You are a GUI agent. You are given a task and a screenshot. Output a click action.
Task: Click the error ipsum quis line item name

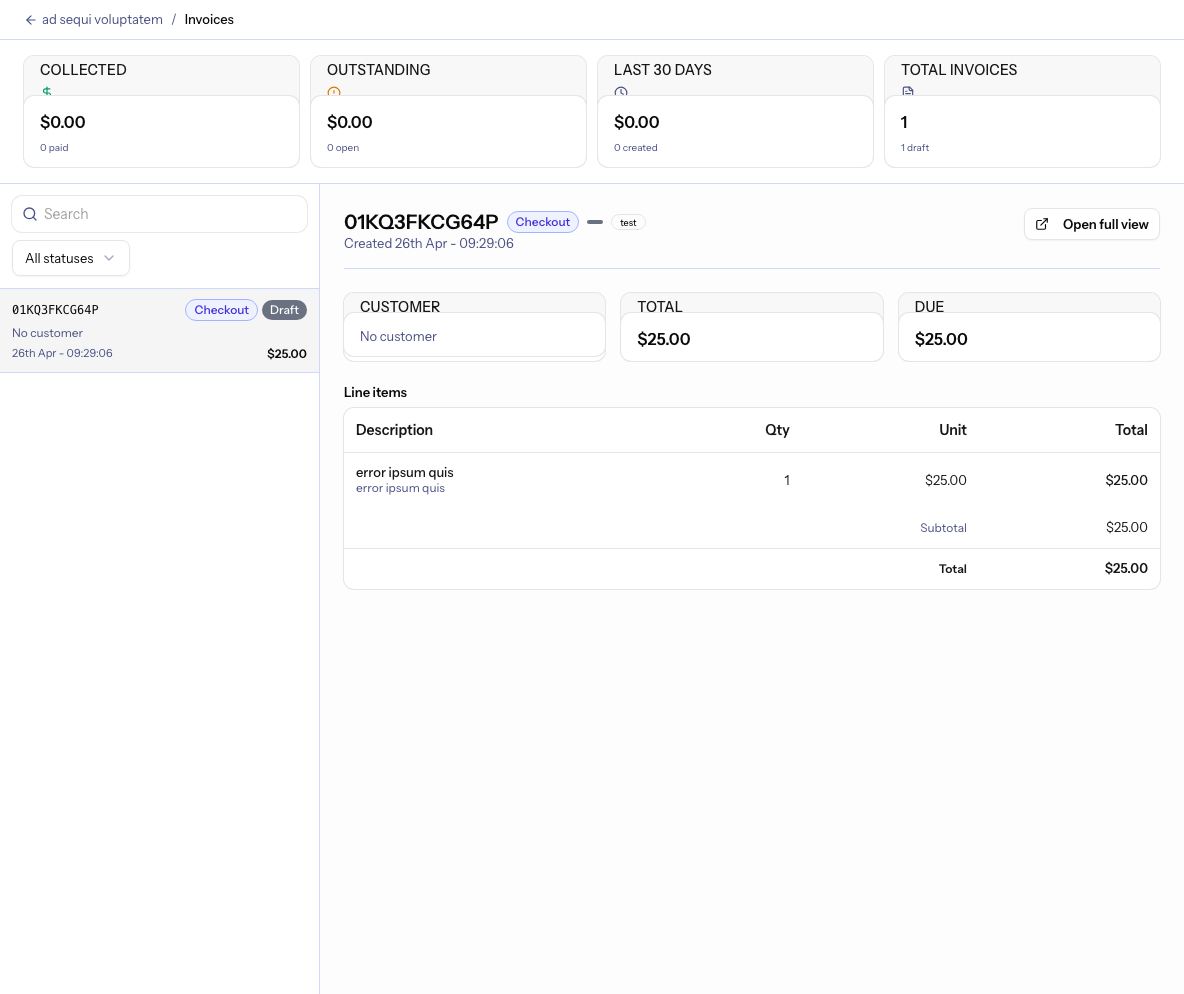(x=405, y=472)
